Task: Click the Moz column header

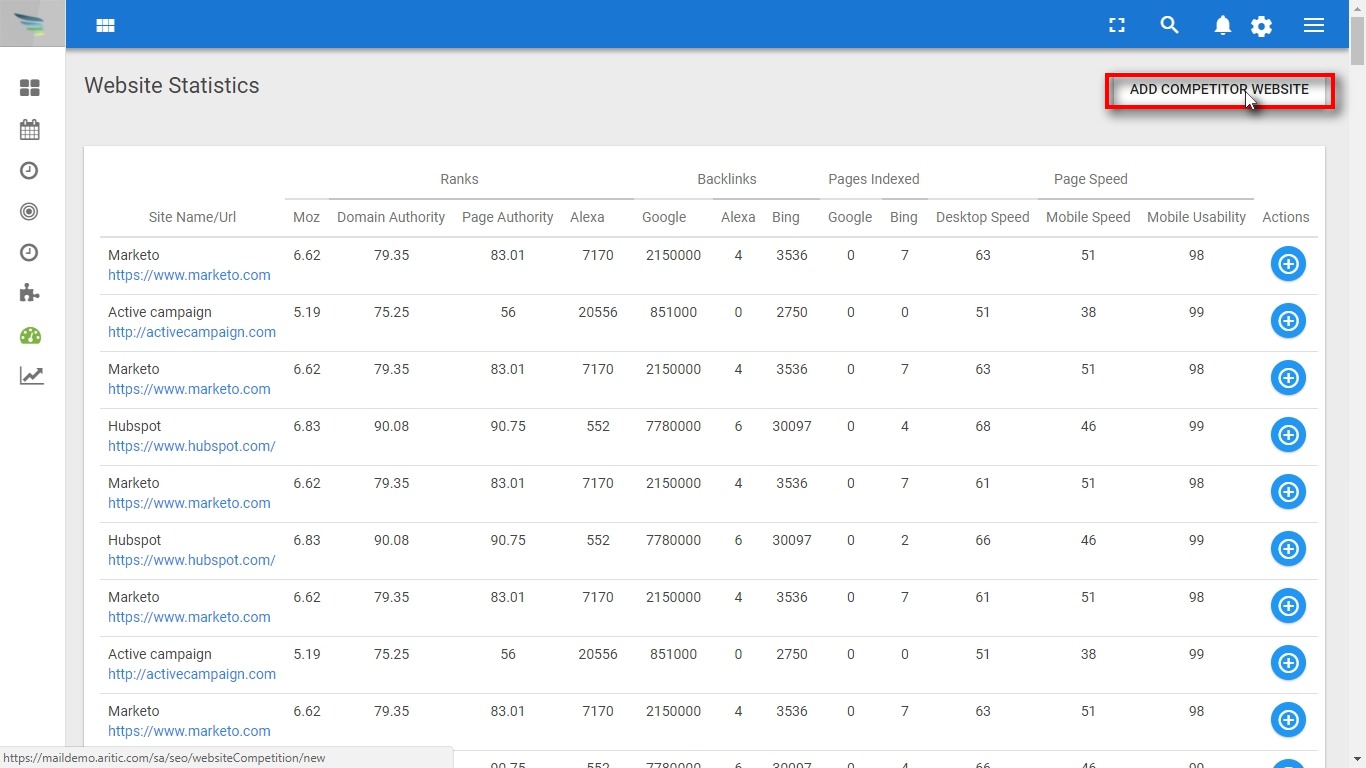Action: 306,217
